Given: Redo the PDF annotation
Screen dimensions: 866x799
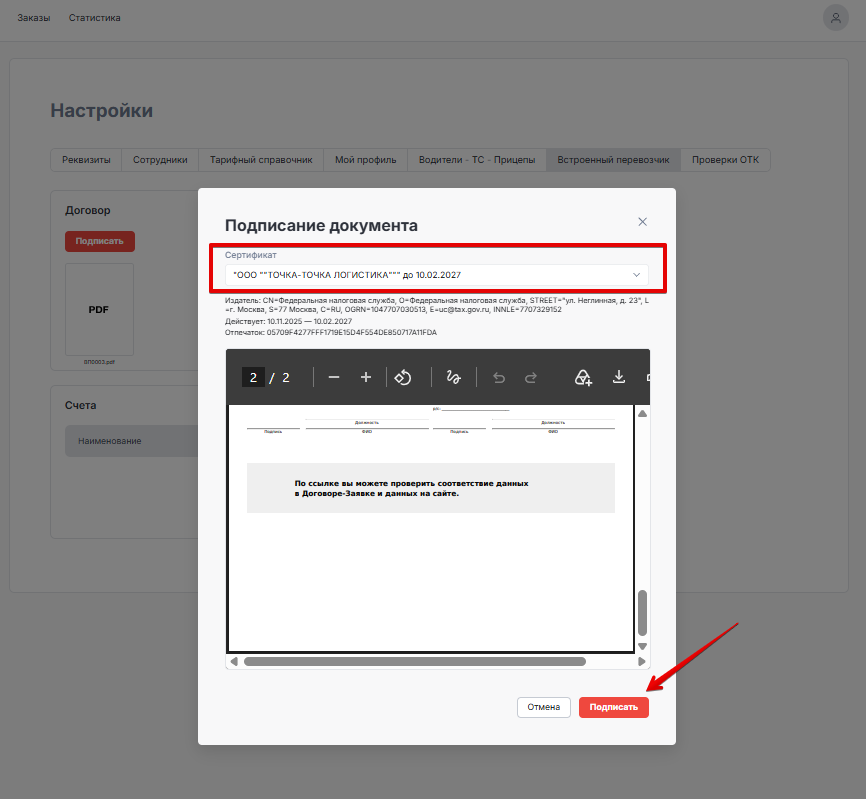Looking at the screenshot, I should [531, 378].
